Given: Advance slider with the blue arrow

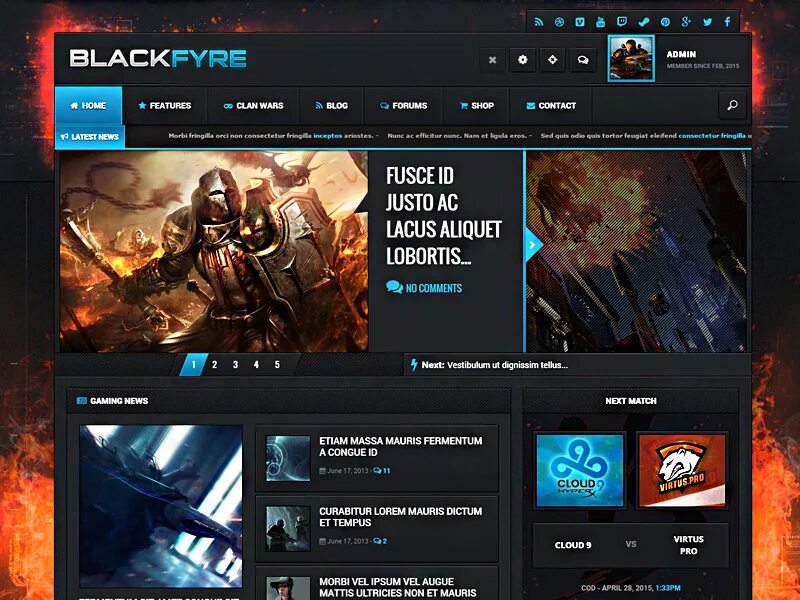Looking at the screenshot, I should (x=532, y=245).
